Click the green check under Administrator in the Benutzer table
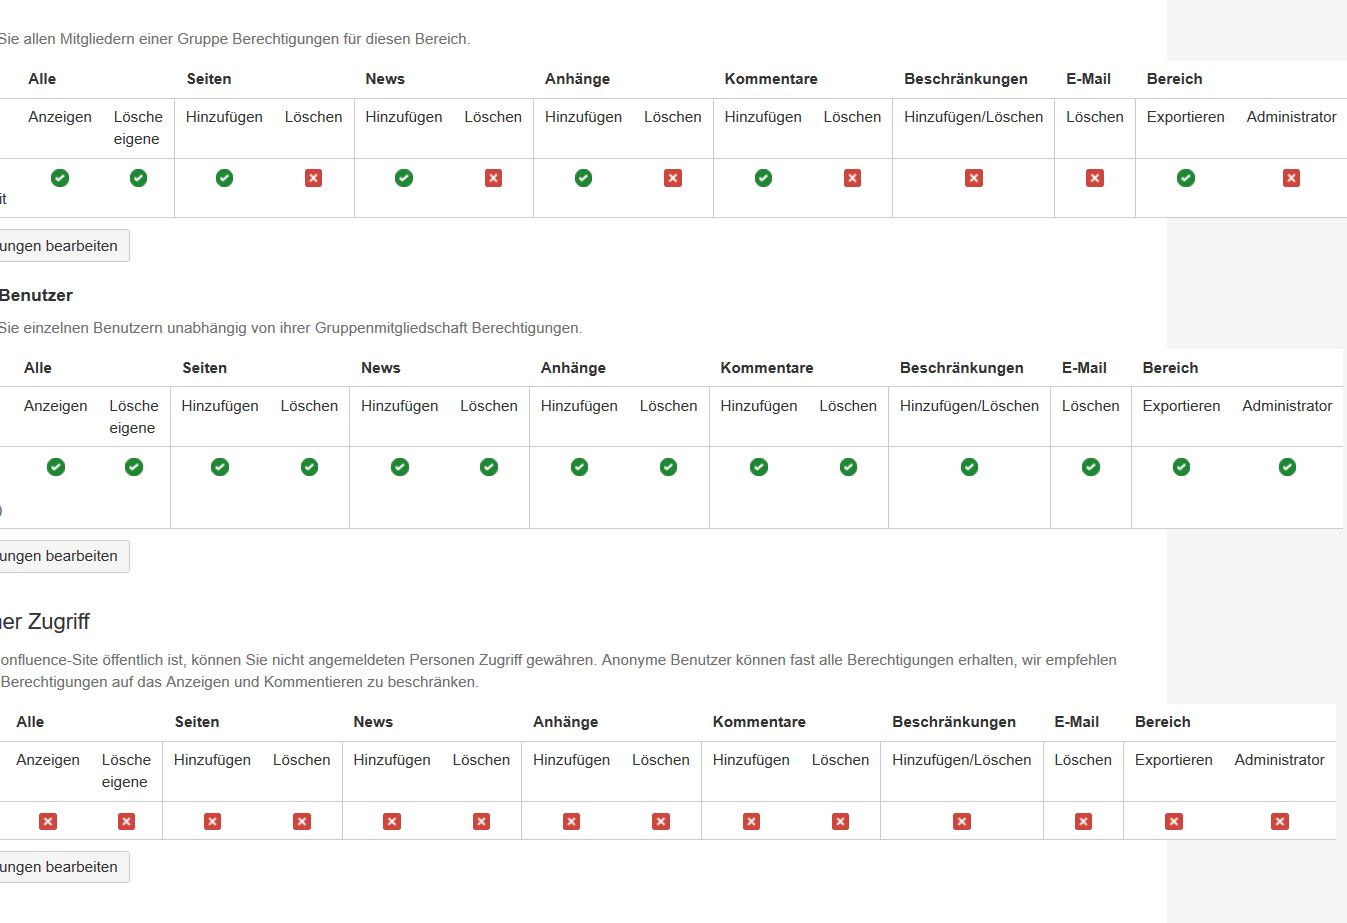 point(1287,467)
